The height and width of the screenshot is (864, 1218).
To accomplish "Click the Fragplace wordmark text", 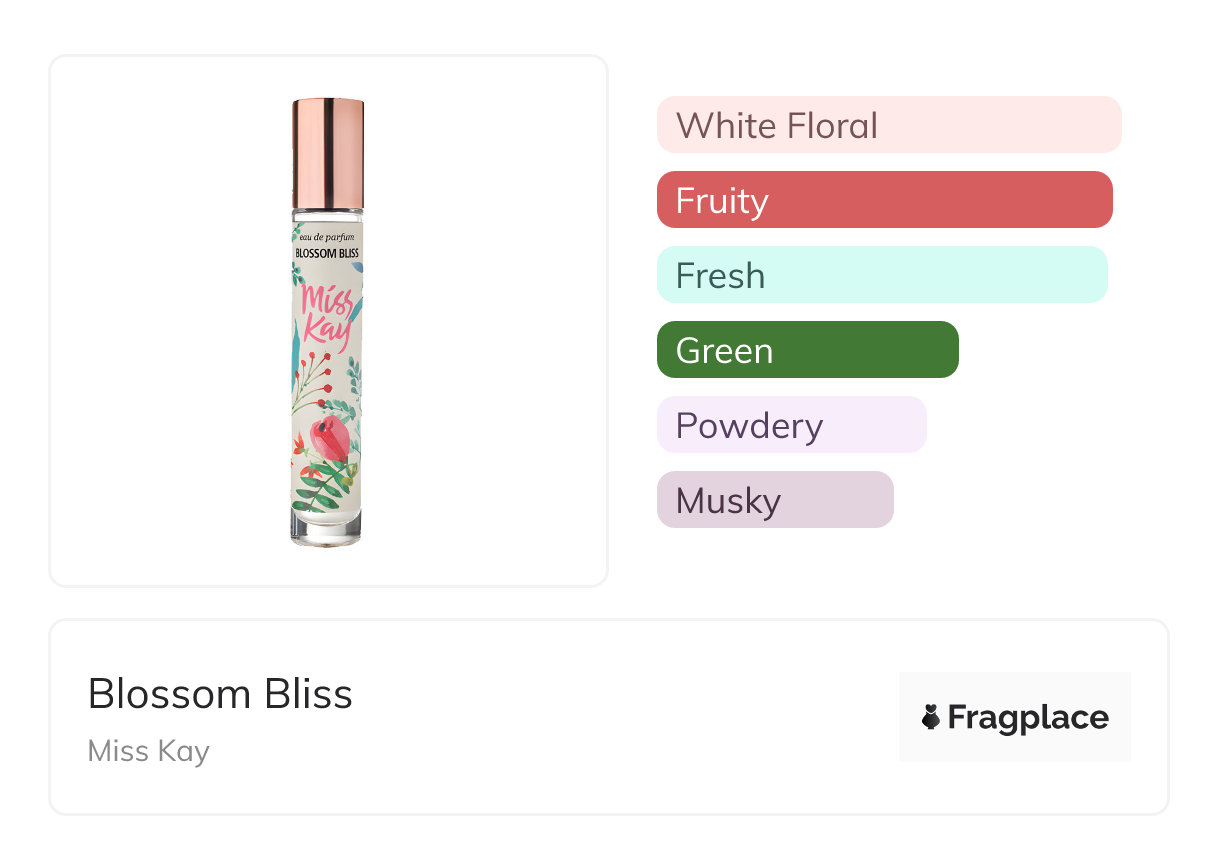I will 1028,718.
